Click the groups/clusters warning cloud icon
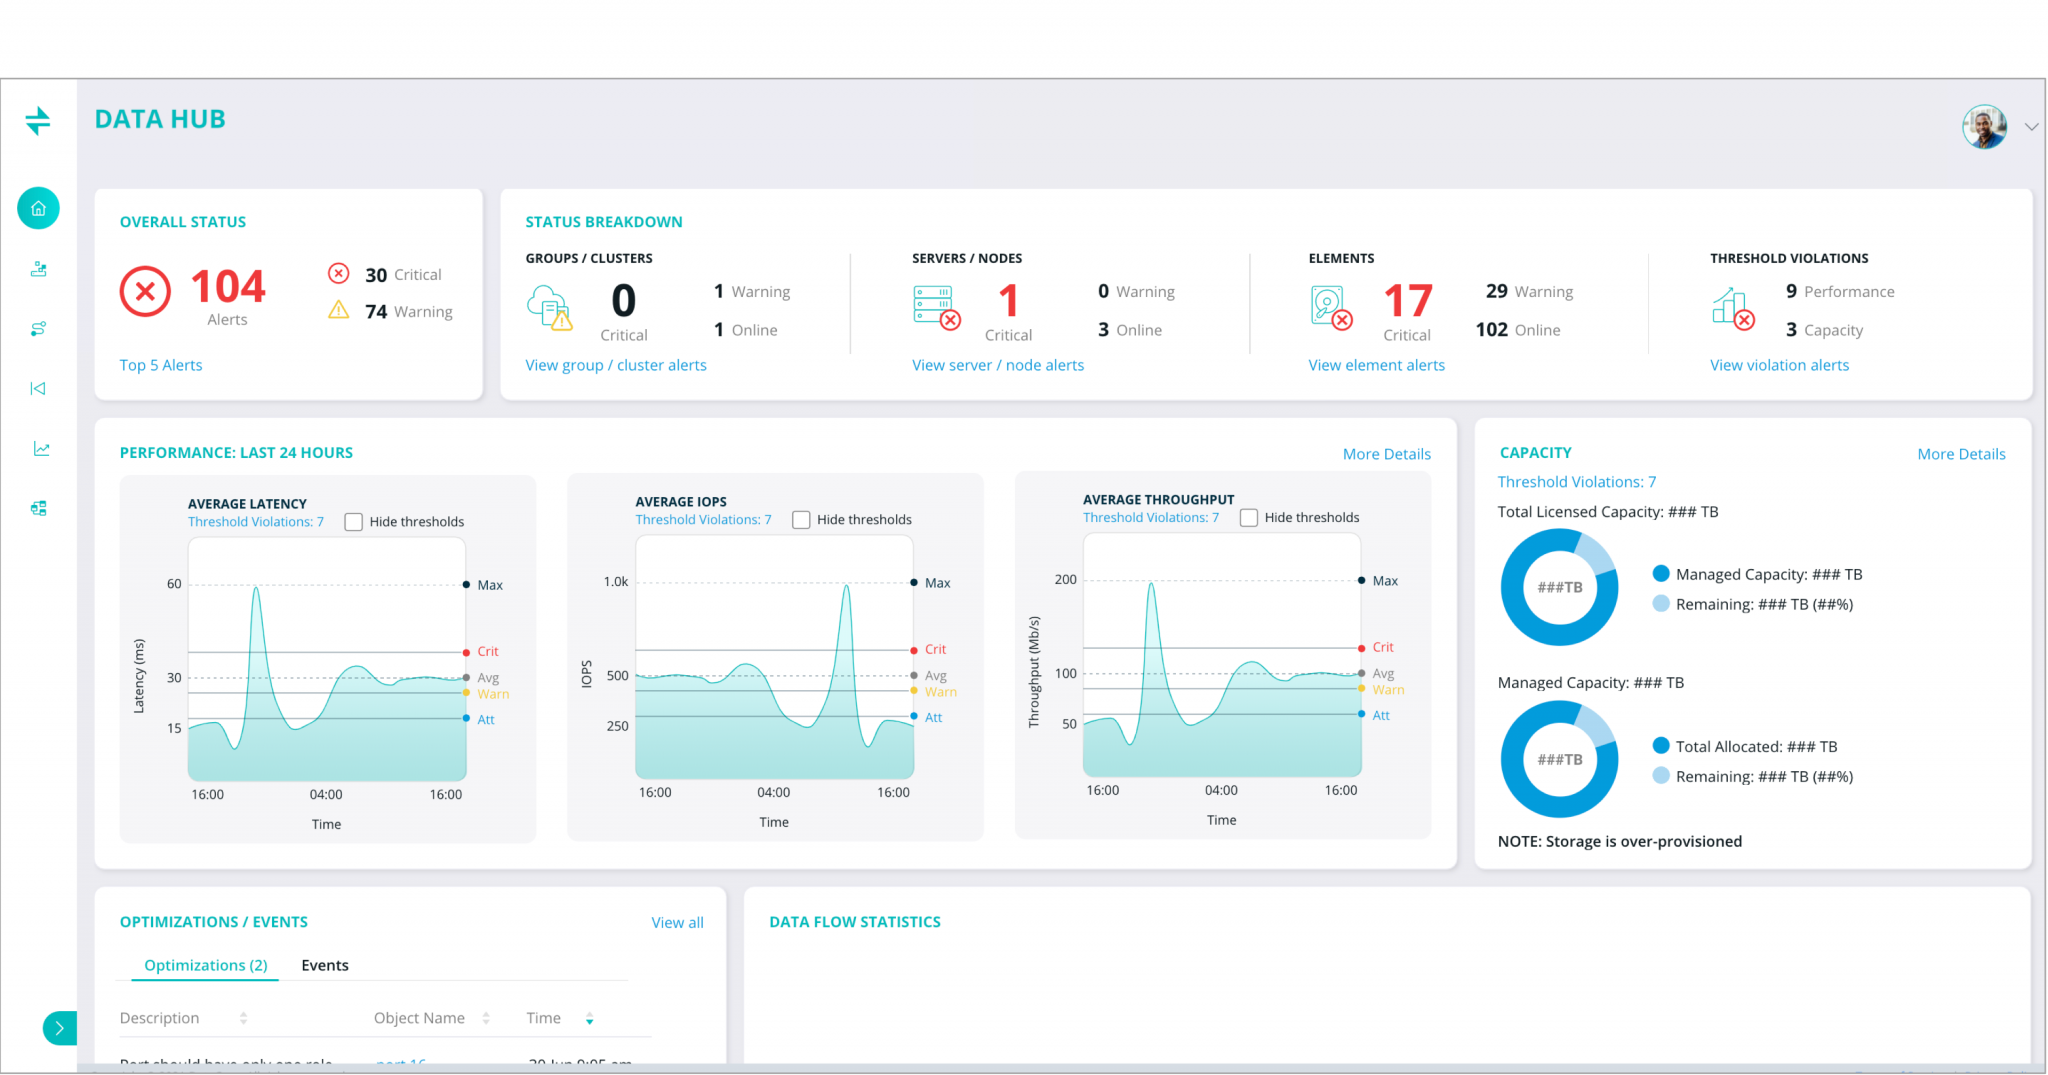The width and height of the screenshot is (2048, 1075). [550, 307]
